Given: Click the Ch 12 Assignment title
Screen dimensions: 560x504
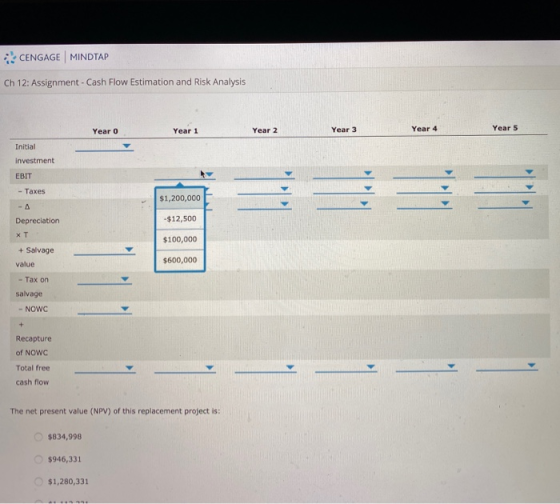Looking at the screenshot, I should pyautogui.click(x=125, y=83).
